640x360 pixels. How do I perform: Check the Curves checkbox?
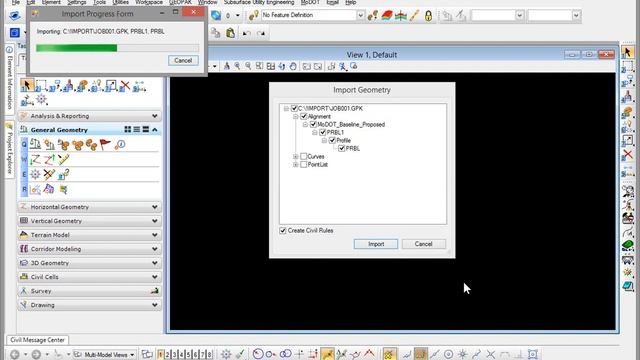point(303,156)
